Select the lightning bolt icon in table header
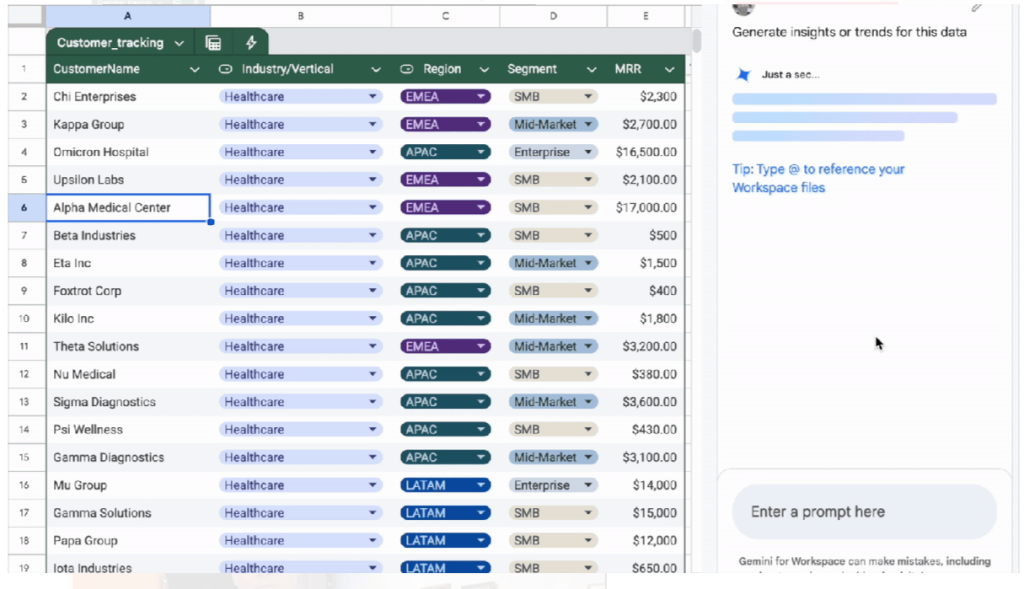Screen dimensions: 1024x589 coord(251,42)
